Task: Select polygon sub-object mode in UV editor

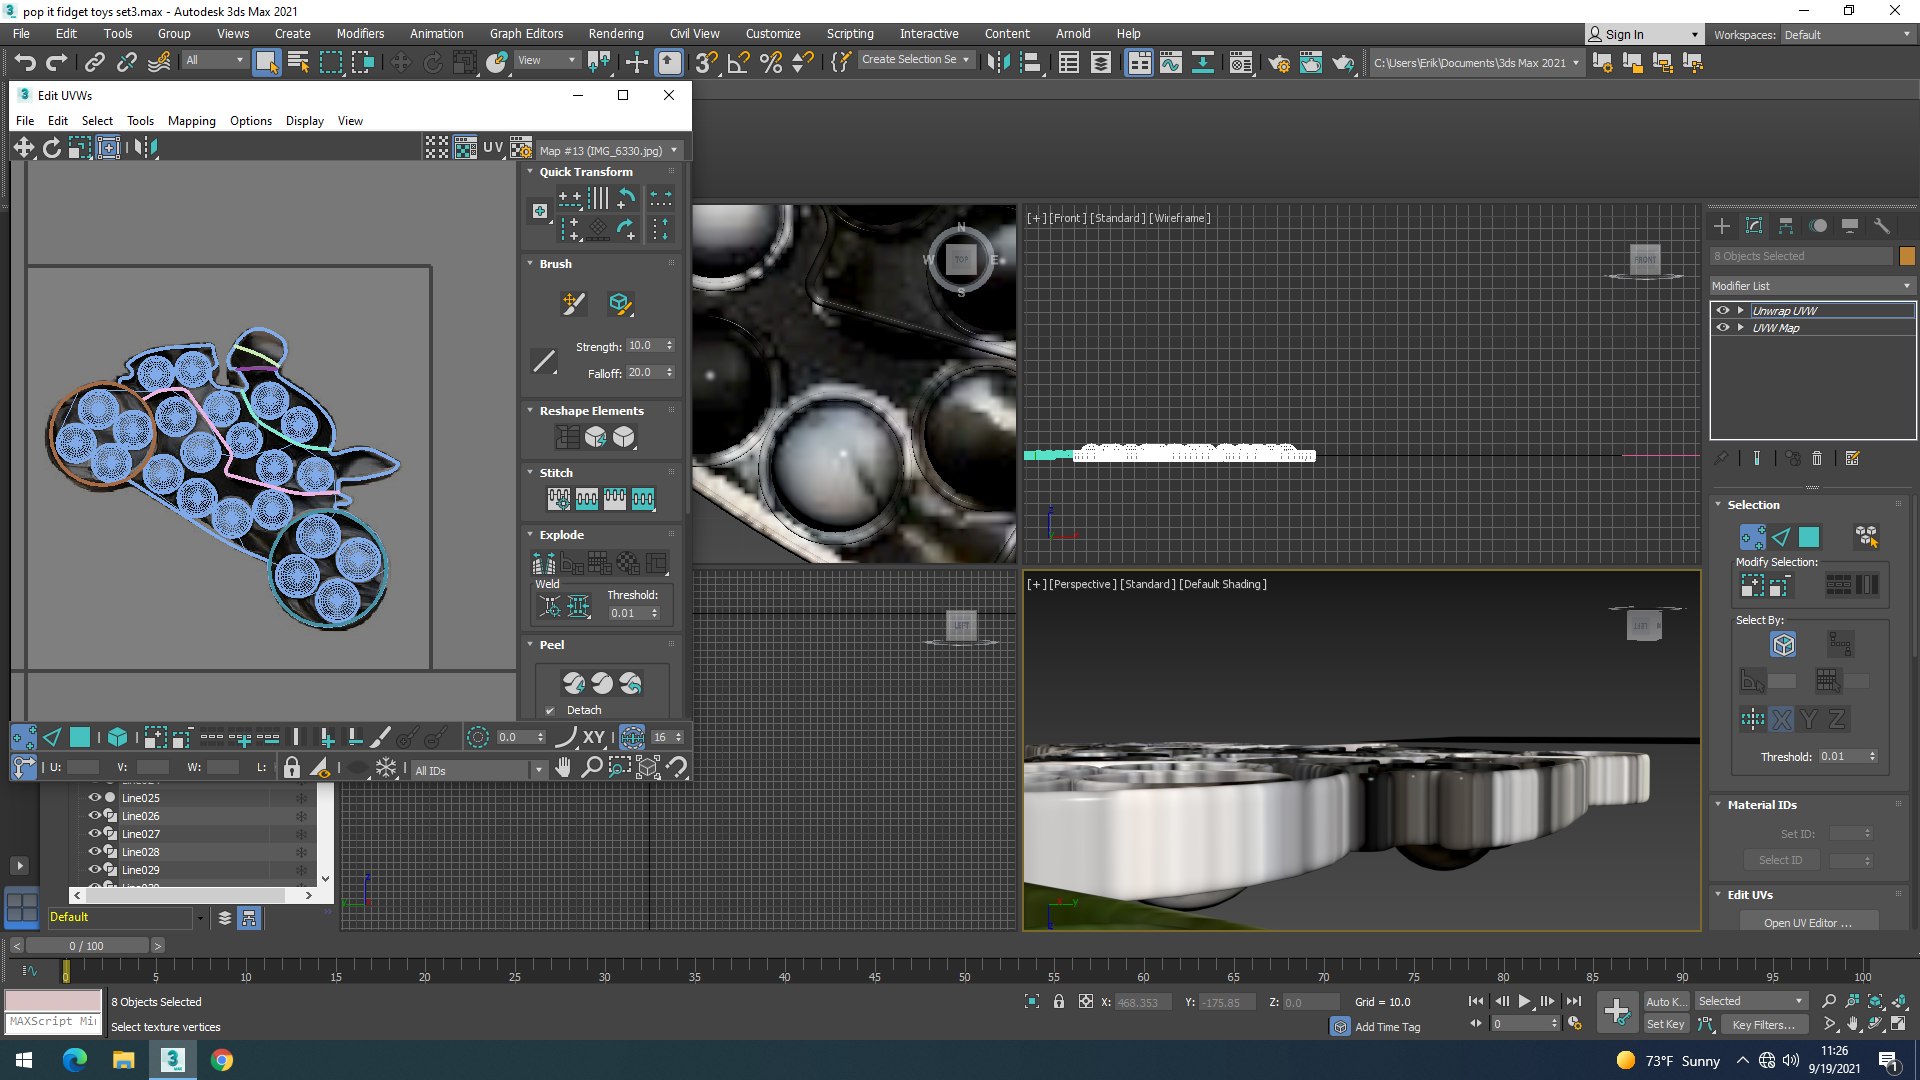Action: coord(80,738)
